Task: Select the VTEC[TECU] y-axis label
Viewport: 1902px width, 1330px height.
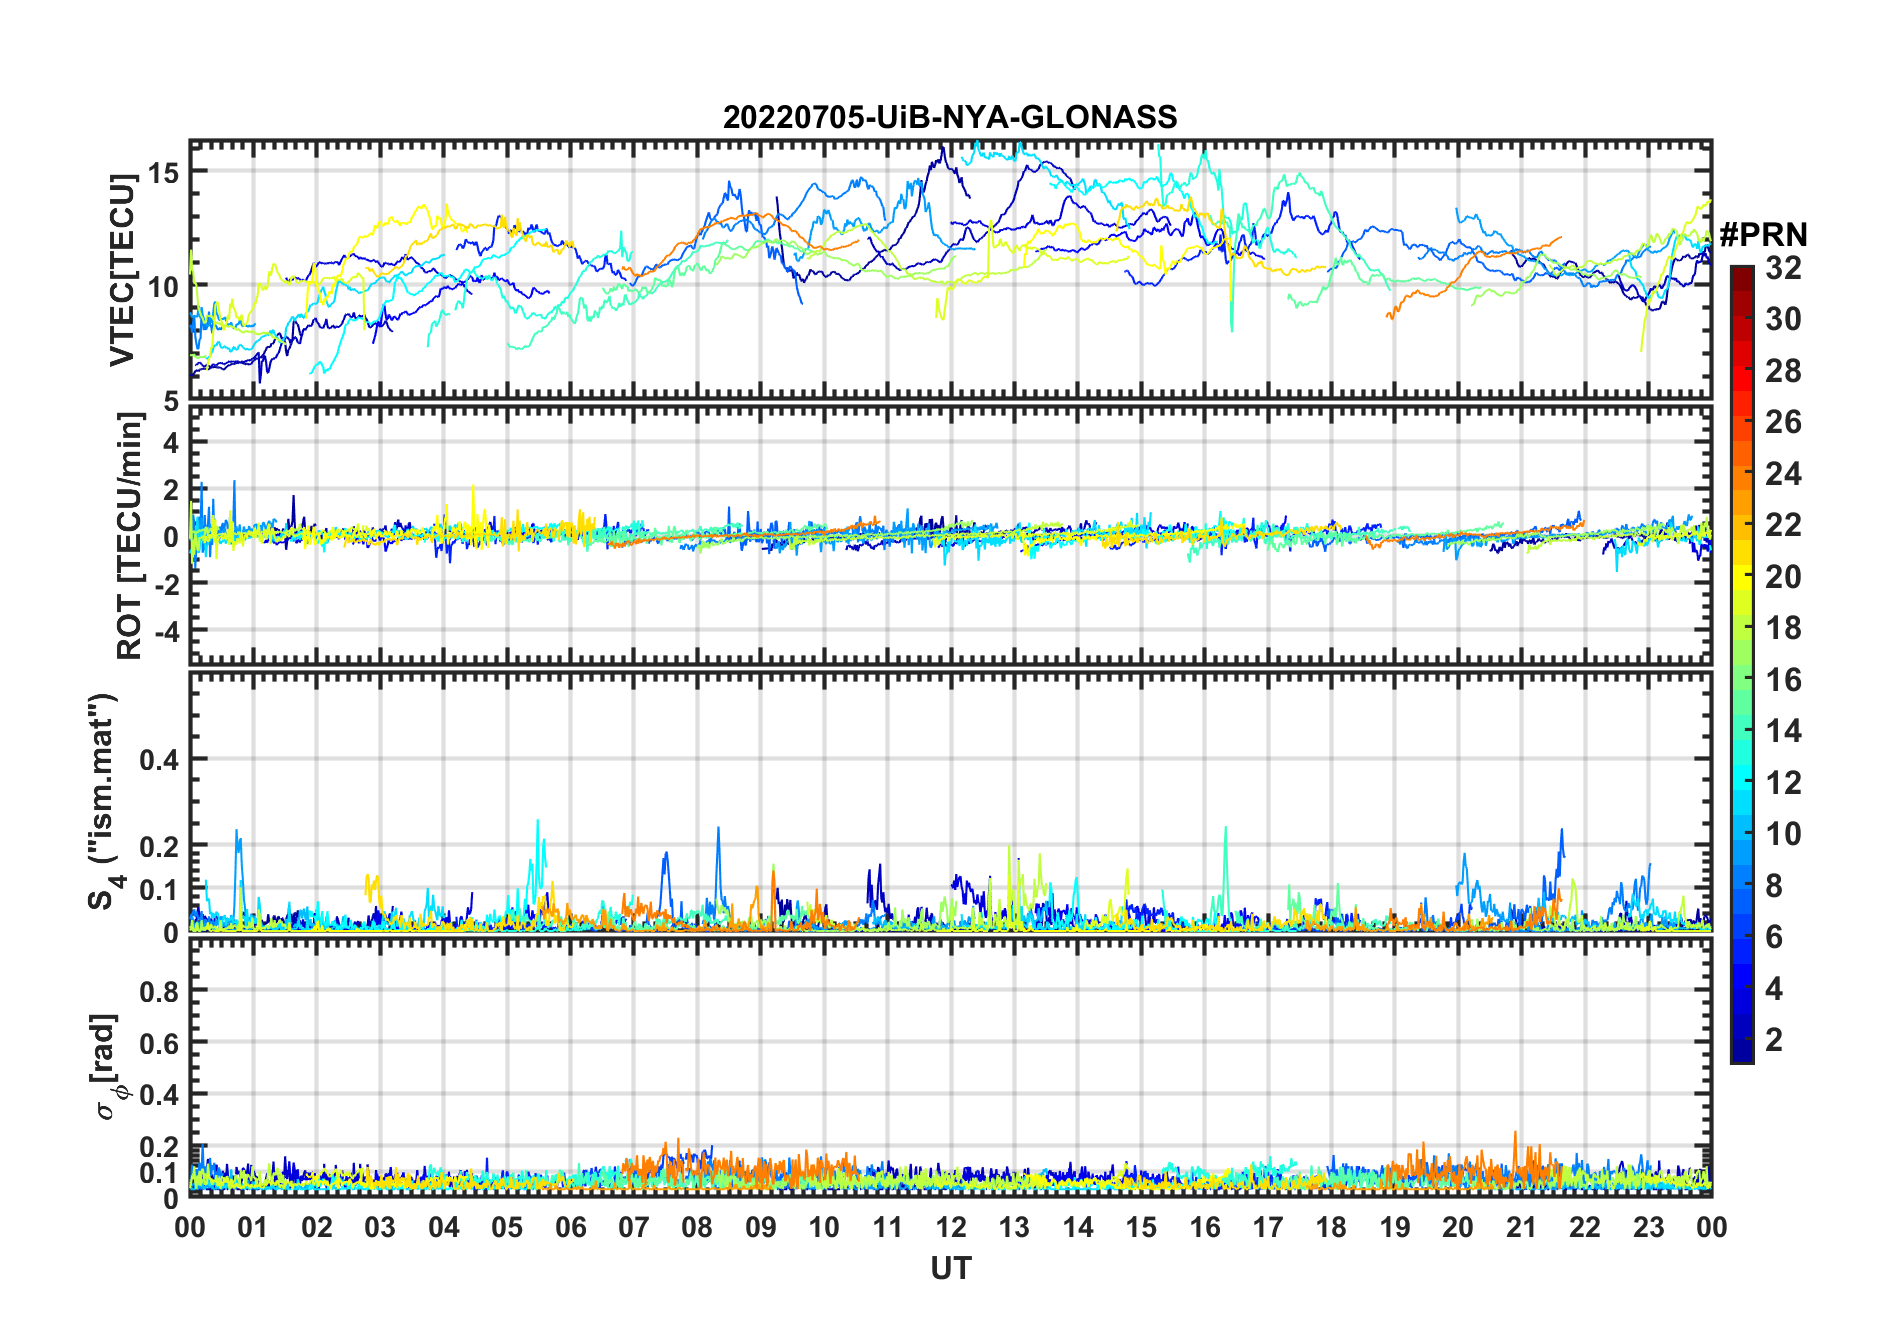Action: (121, 270)
